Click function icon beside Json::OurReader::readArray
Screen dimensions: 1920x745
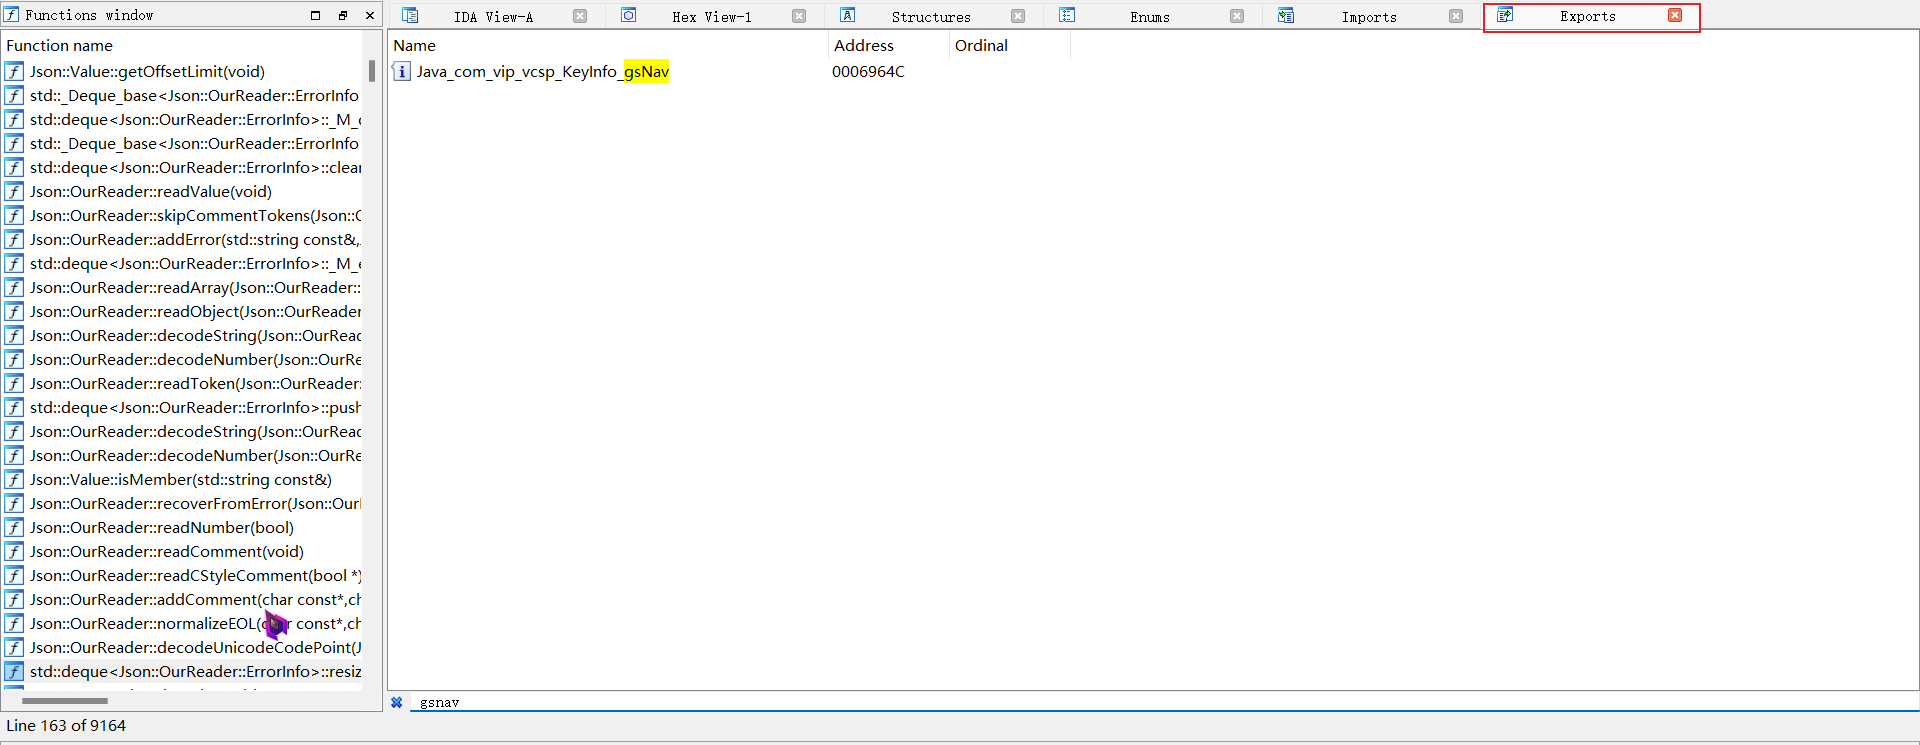pyautogui.click(x=14, y=288)
